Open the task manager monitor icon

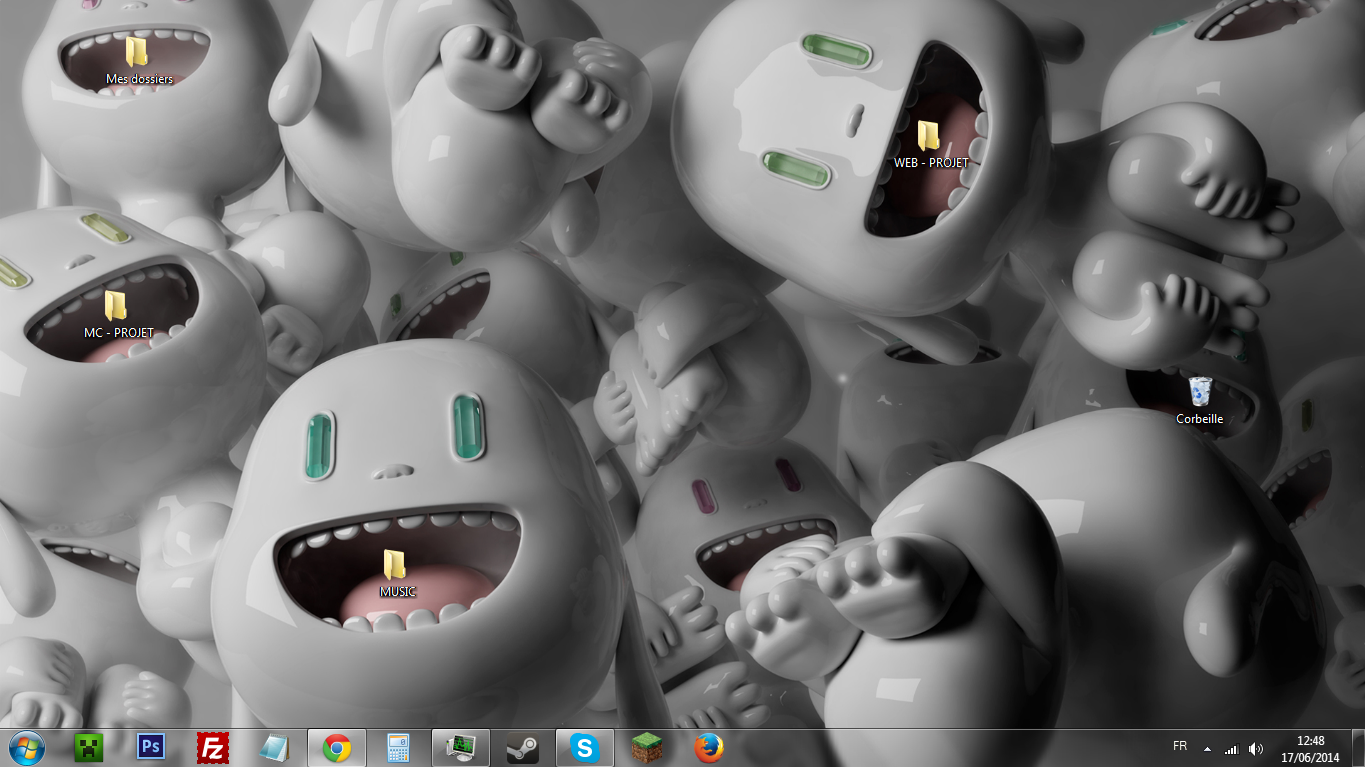point(461,747)
